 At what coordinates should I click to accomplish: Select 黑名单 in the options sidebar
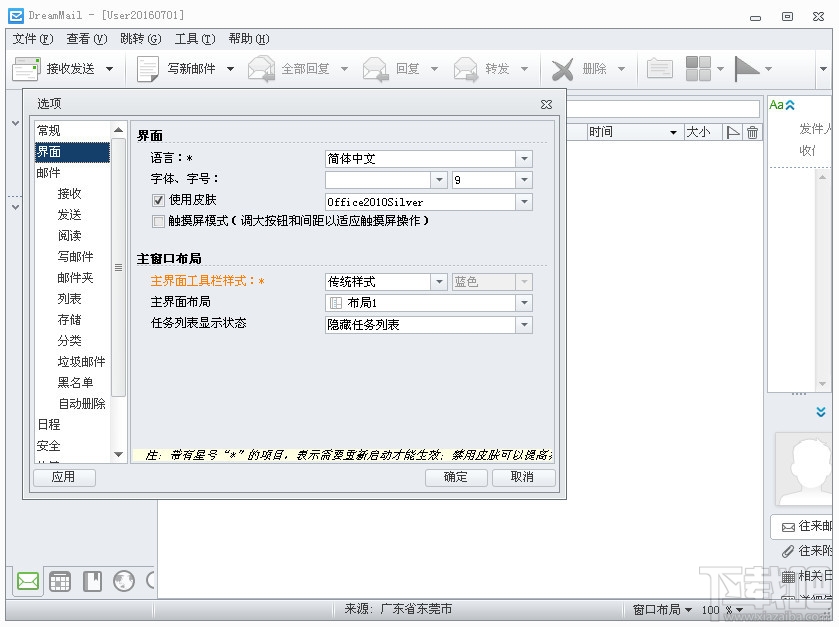[75, 382]
